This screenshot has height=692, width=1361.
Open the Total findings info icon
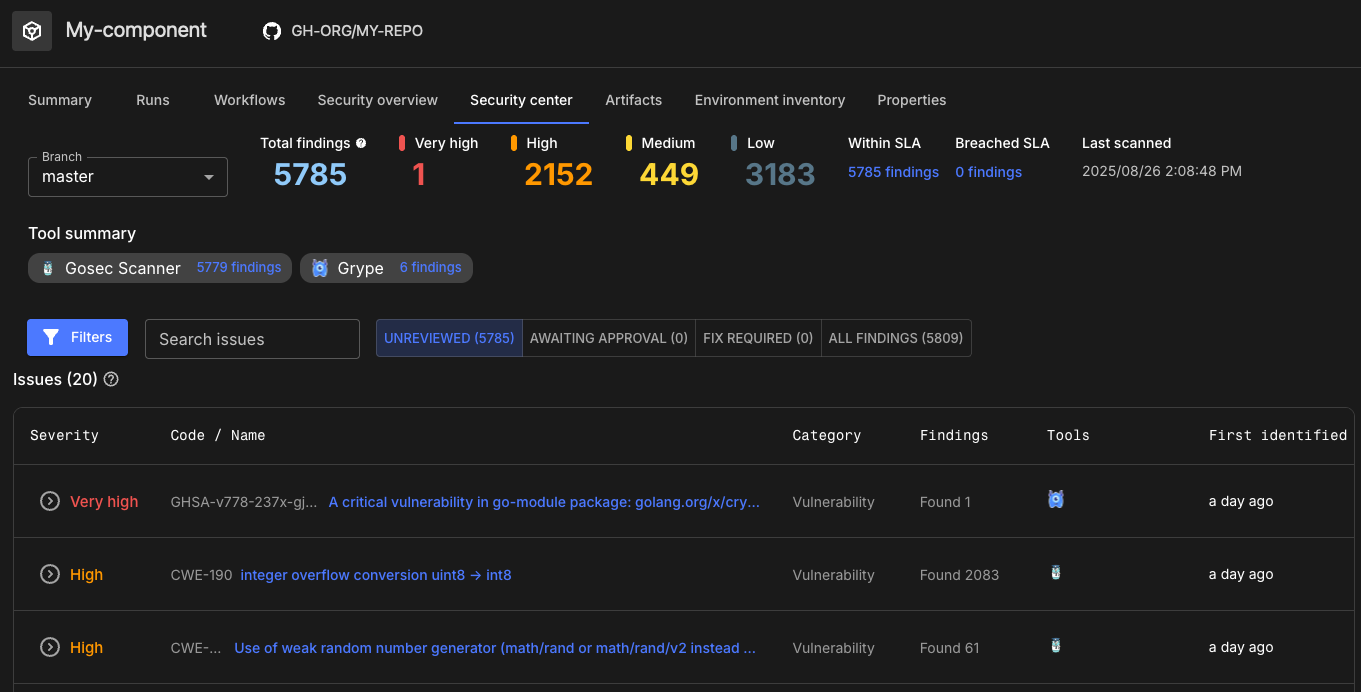[x=360, y=142]
